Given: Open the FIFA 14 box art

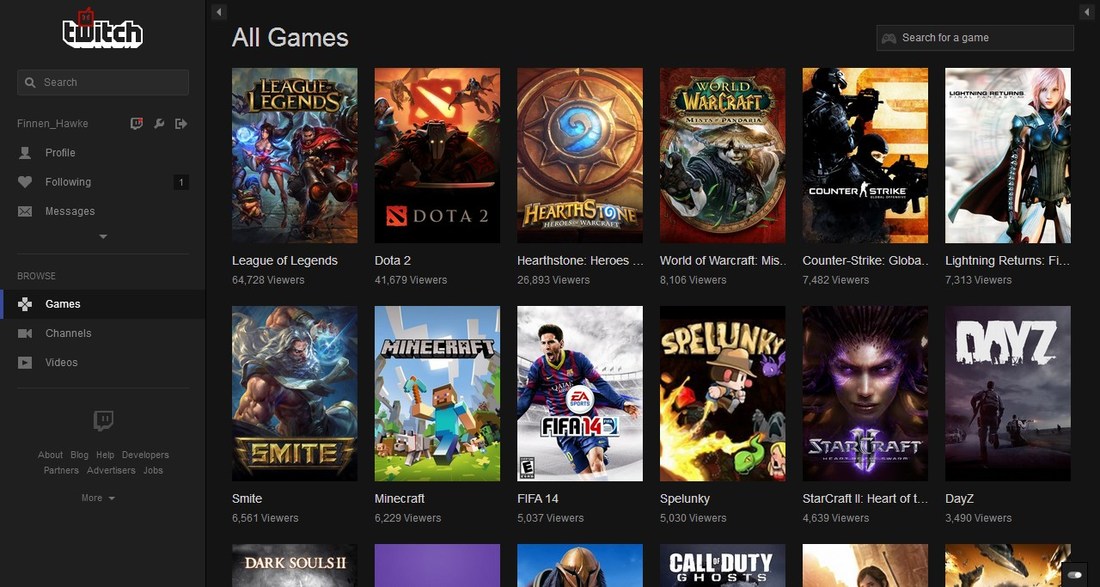Looking at the screenshot, I should (580, 393).
